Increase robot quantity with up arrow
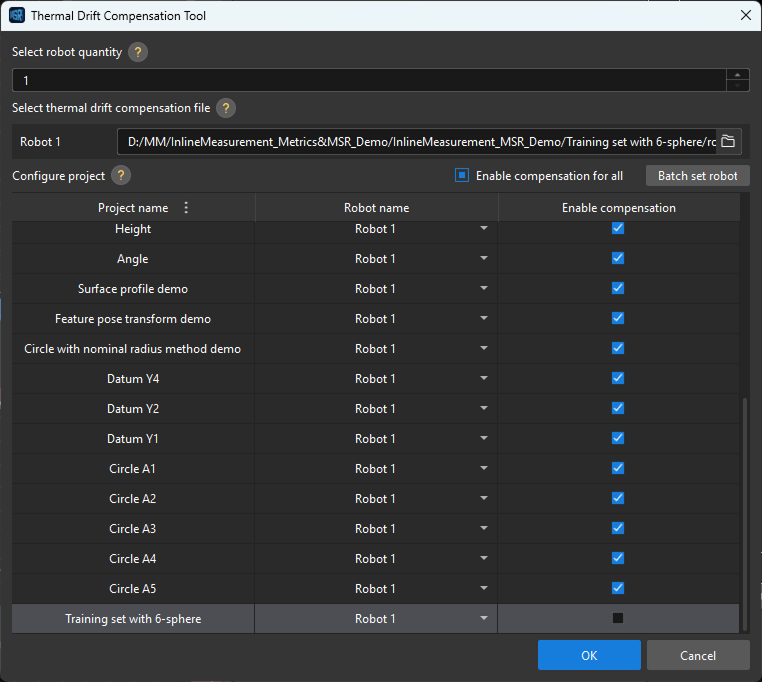 click(738, 75)
